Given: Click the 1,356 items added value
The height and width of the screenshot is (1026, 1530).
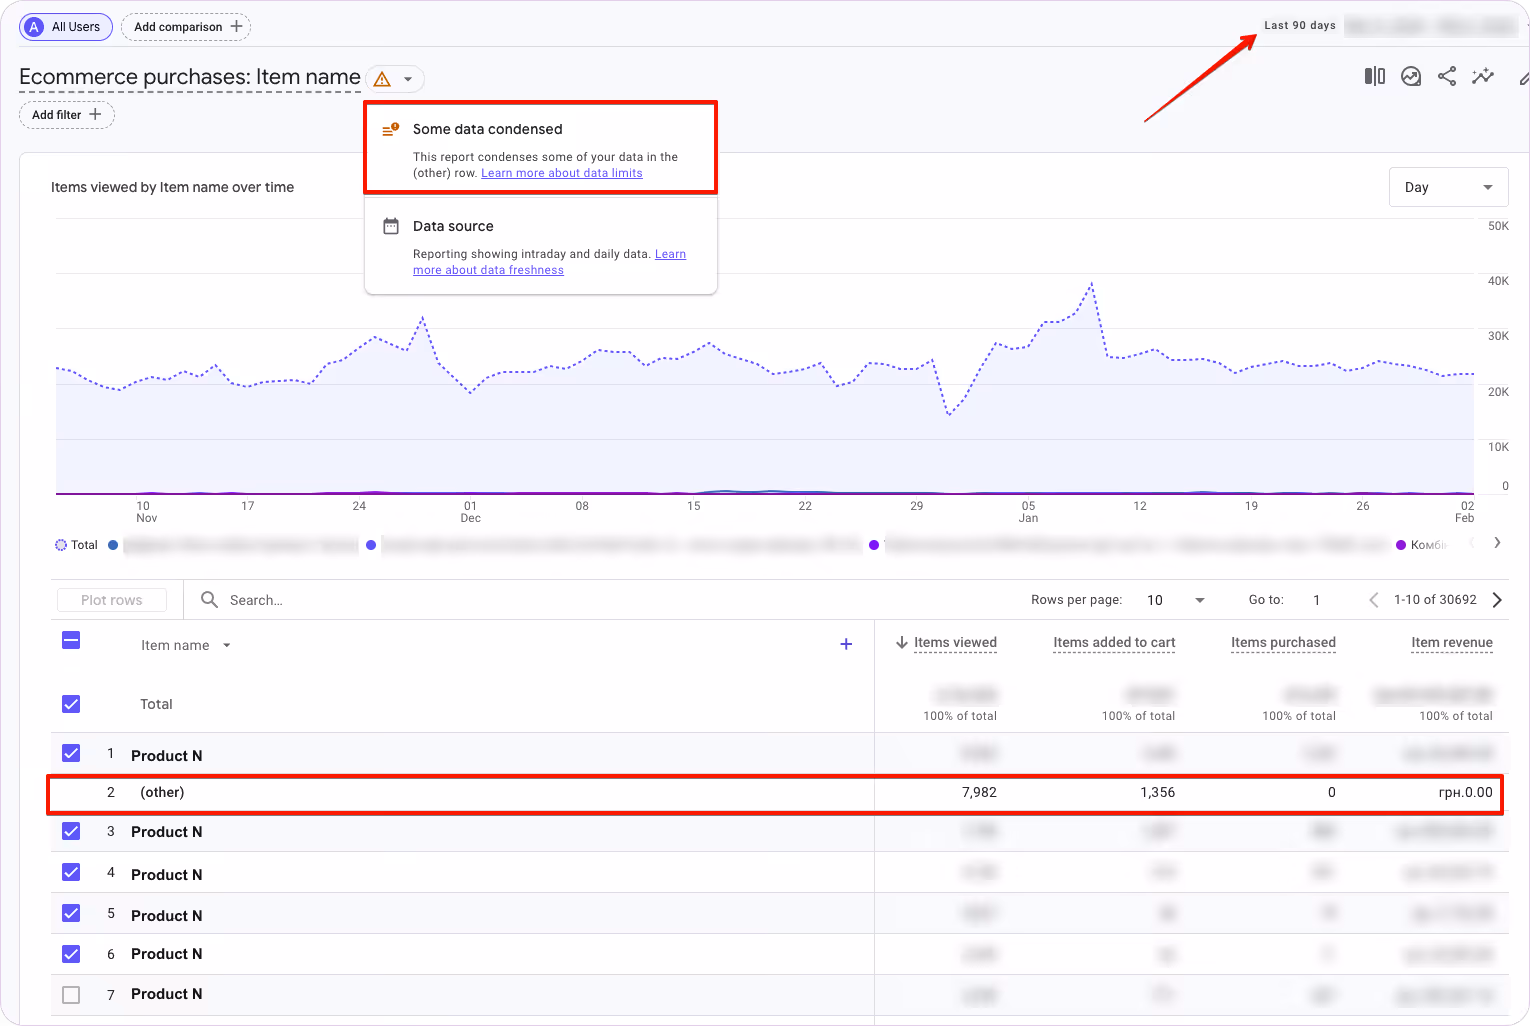Looking at the screenshot, I should tap(1157, 792).
